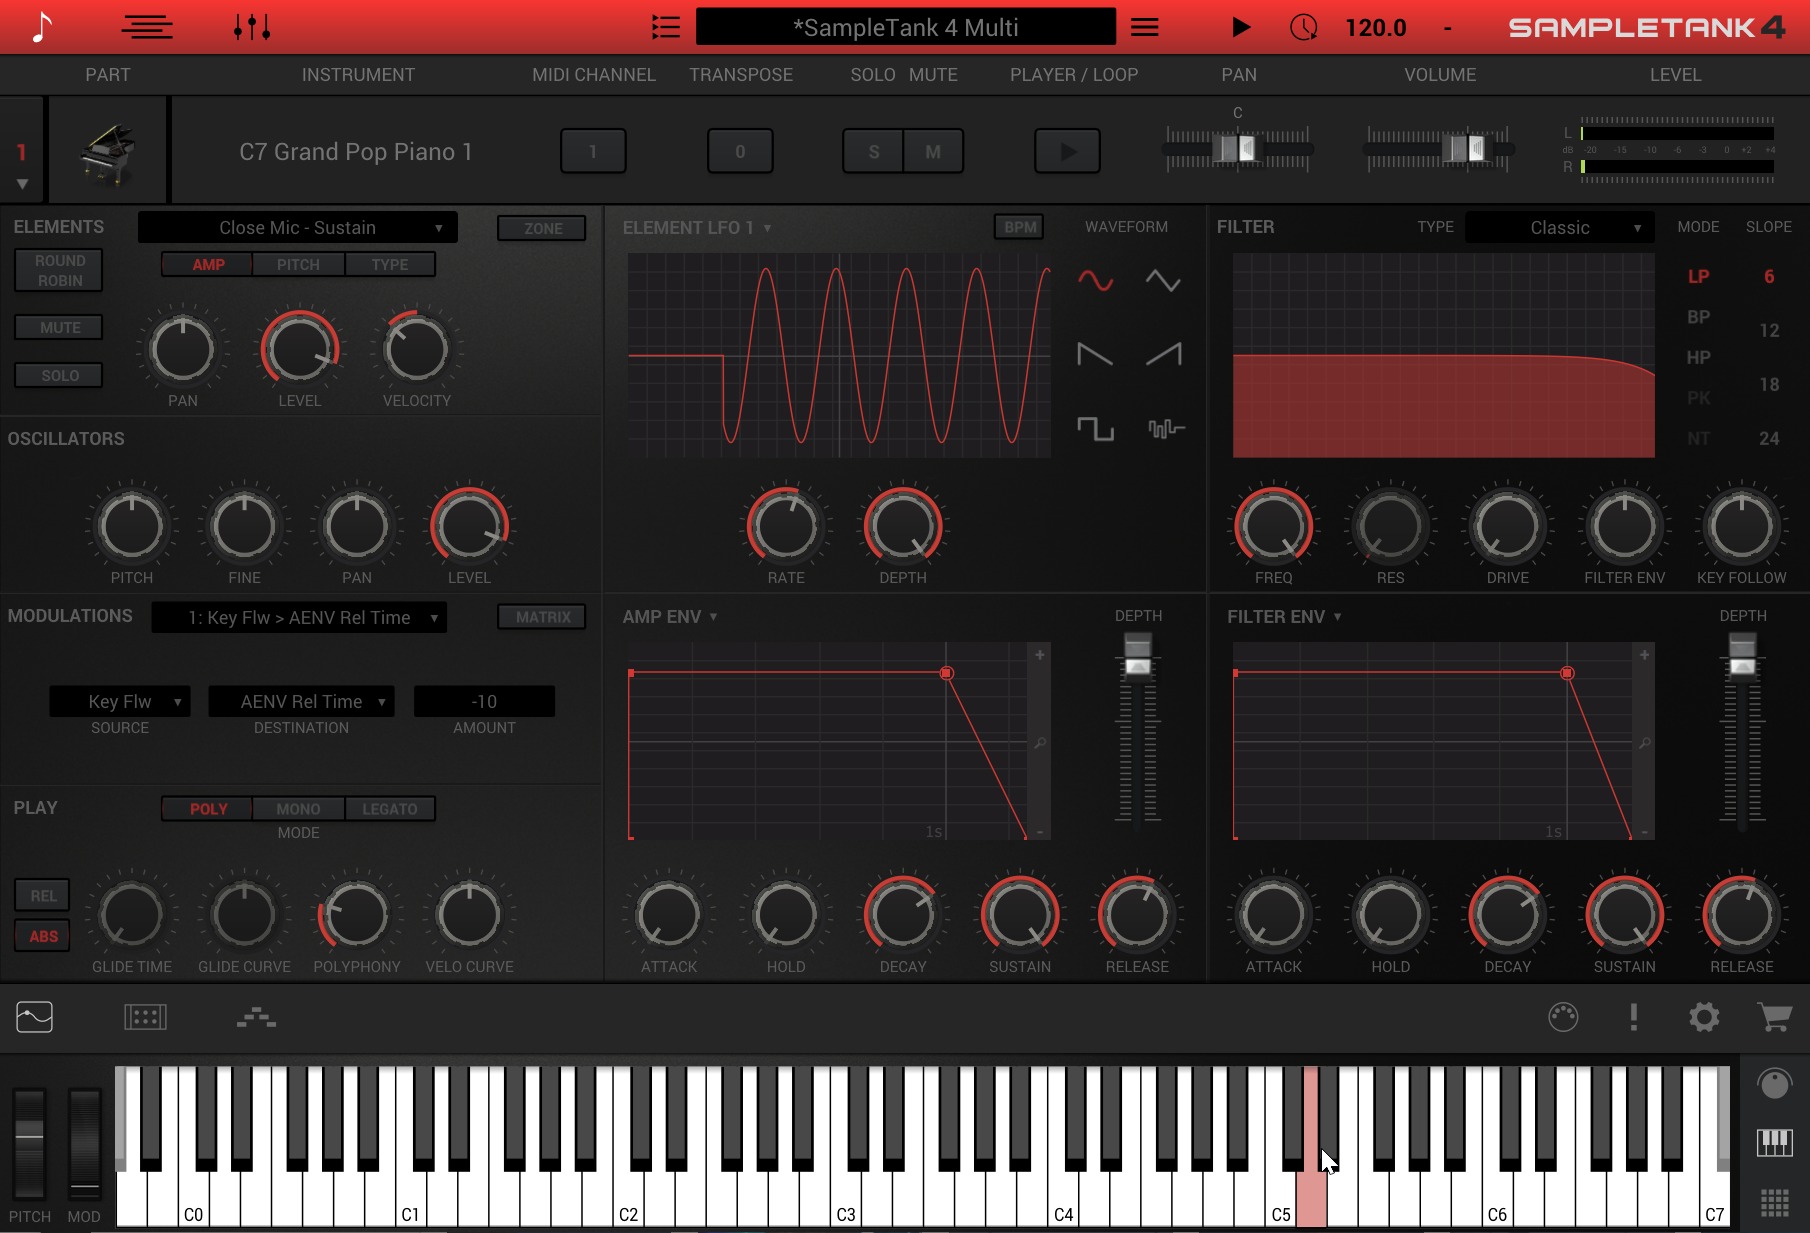Click the panic exclamation mark icon
This screenshot has width=1810, height=1233.
tap(1634, 1018)
